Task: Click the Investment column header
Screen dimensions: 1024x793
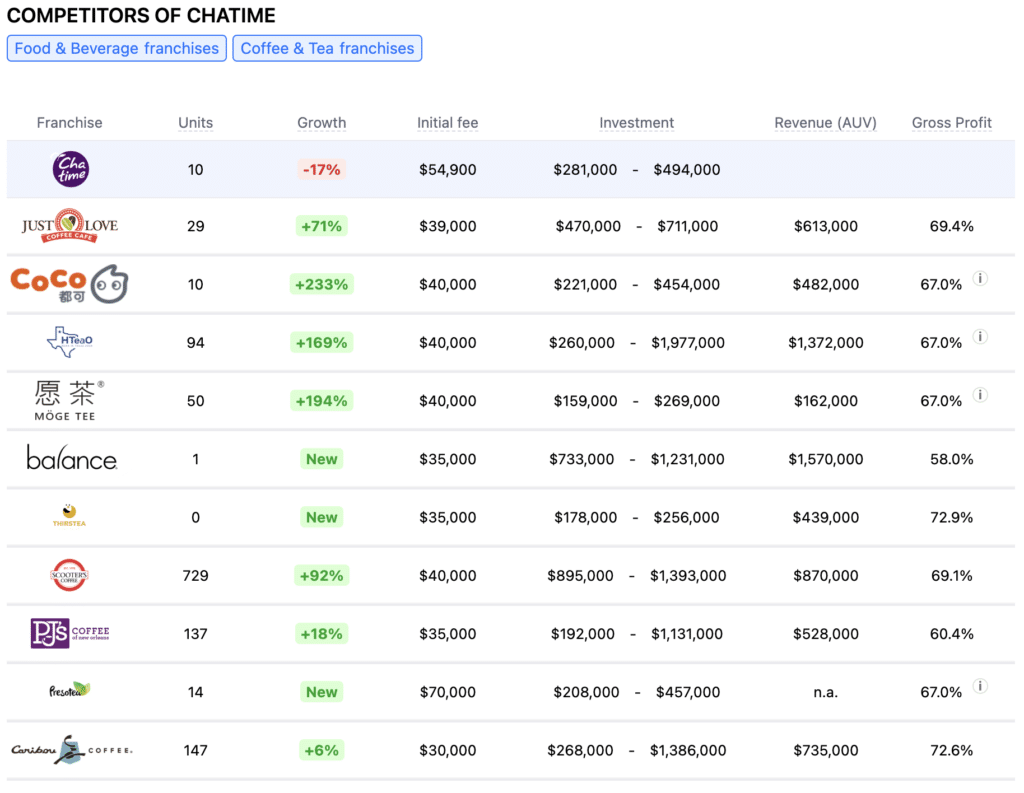Action: click(636, 123)
